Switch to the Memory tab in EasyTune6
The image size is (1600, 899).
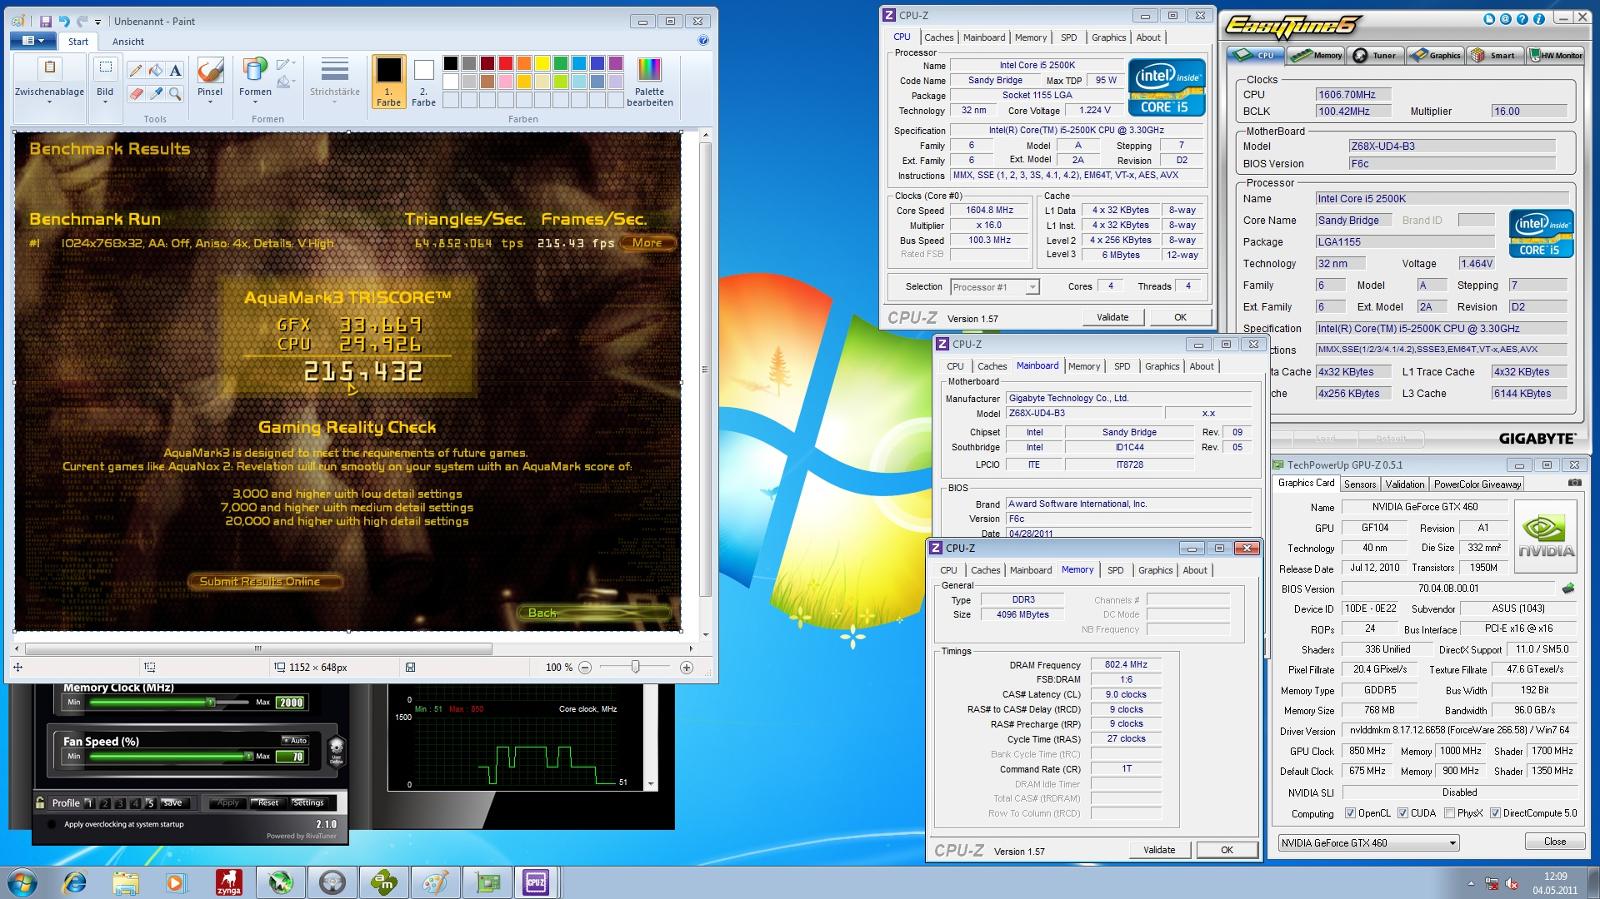[1318, 55]
